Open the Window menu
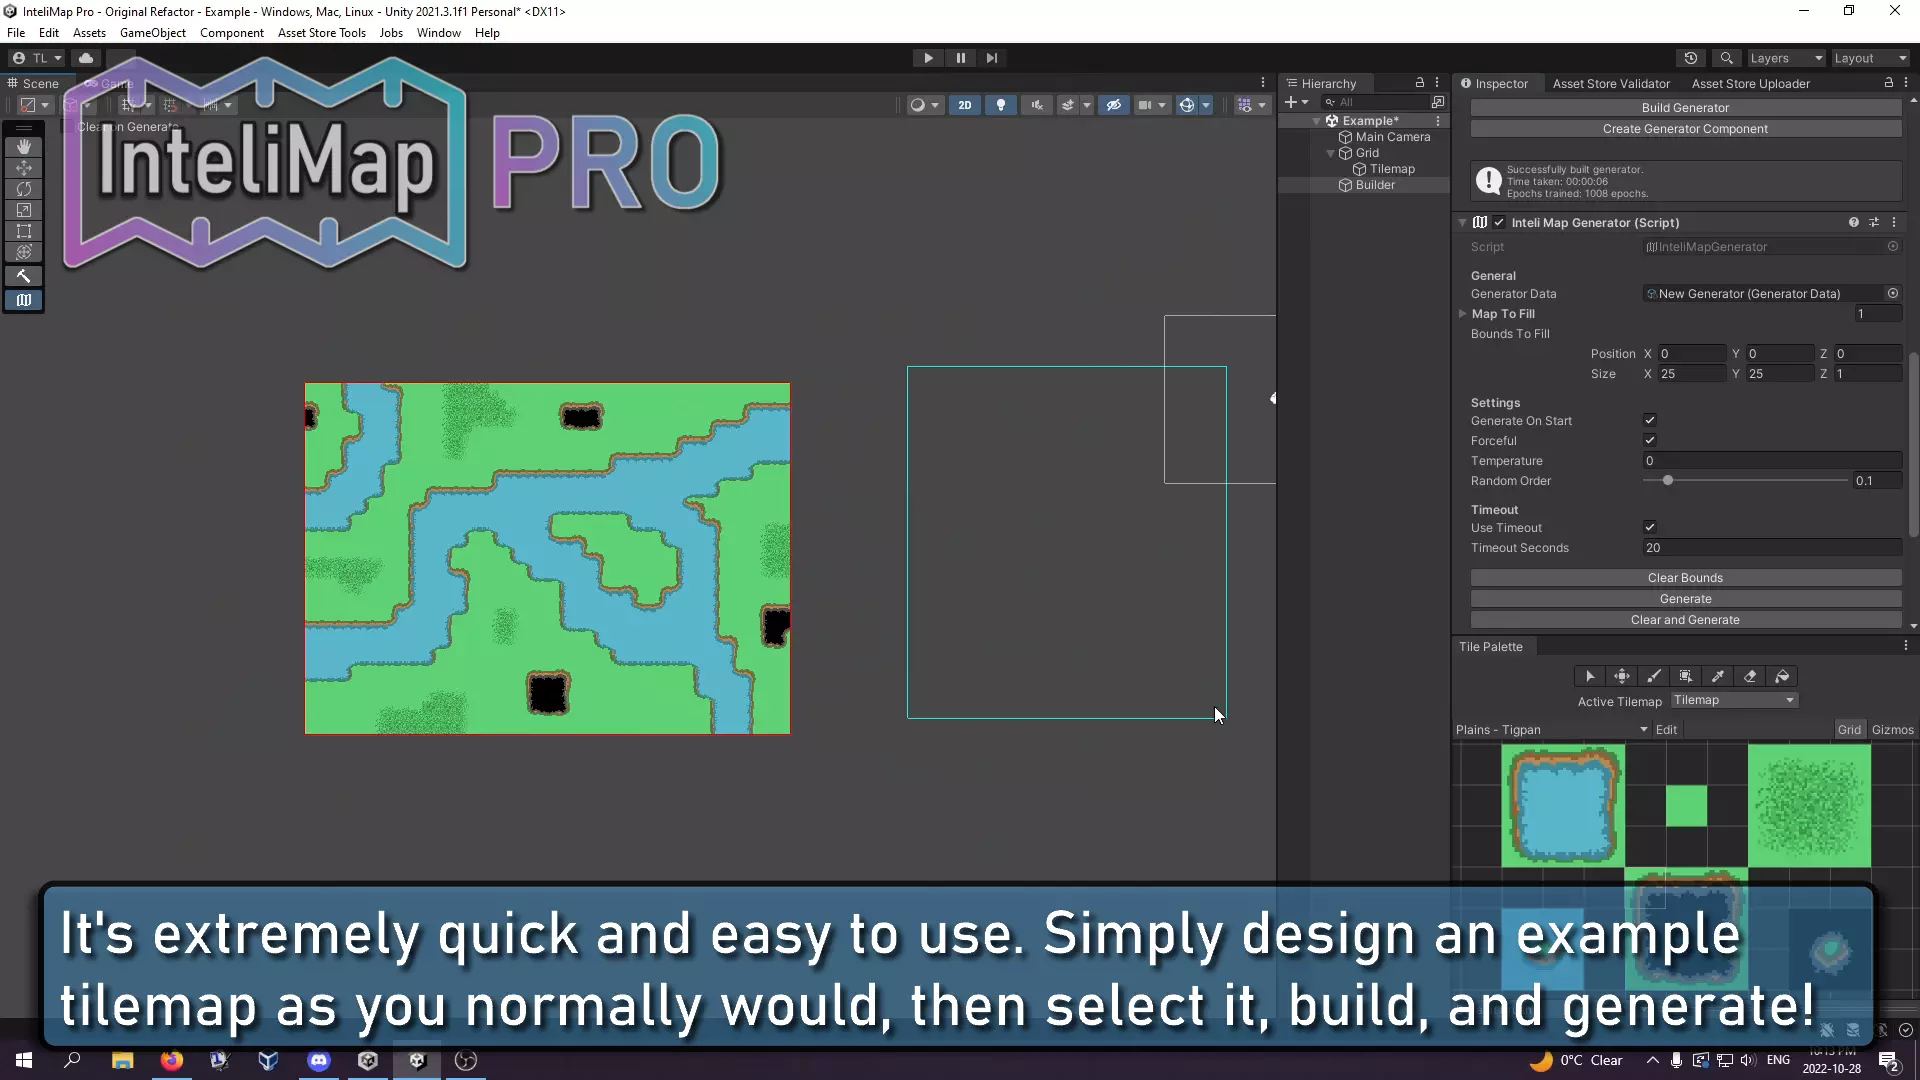The height and width of the screenshot is (1080, 1920). (x=439, y=33)
